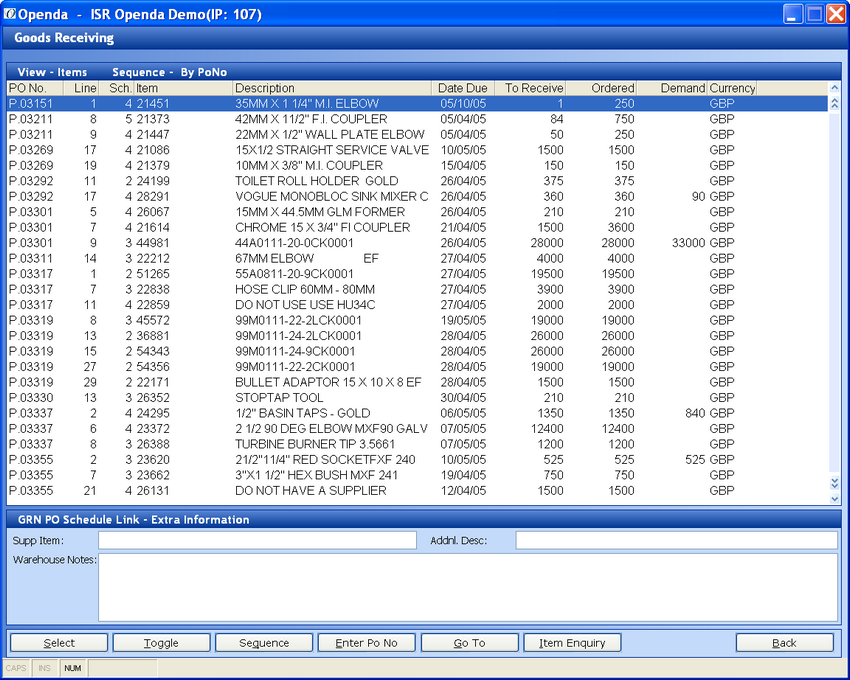The height and width of the screenshot is (680, 850).
Task: Select row VOGUE MONOBLOC SINK MIXER C
Action: (x=417, y=196)
